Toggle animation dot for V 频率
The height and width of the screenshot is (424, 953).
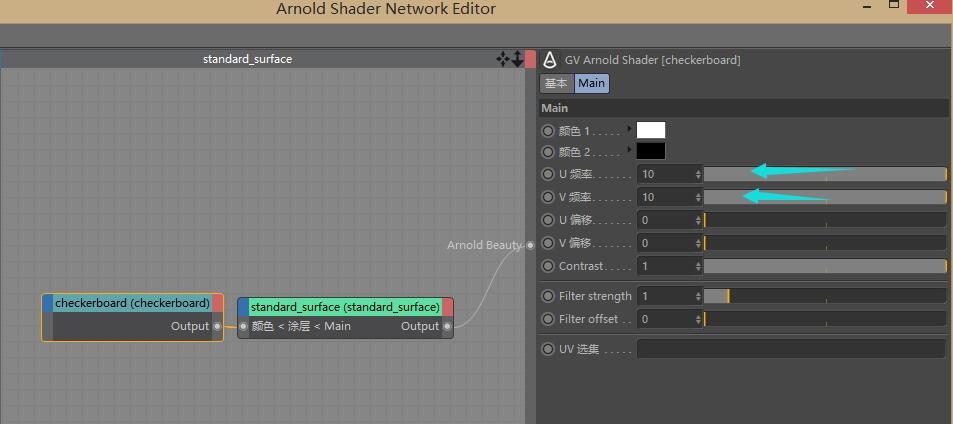click(548, 197)
